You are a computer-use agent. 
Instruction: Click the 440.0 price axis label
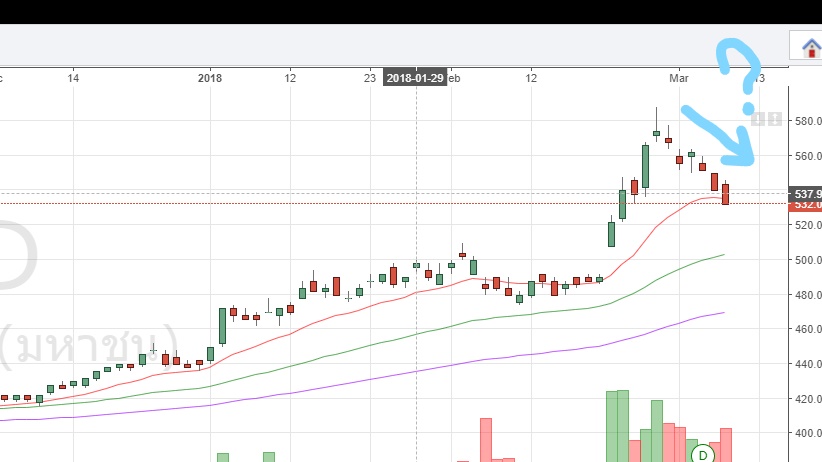pyautogui.click(x=807, y=363)
